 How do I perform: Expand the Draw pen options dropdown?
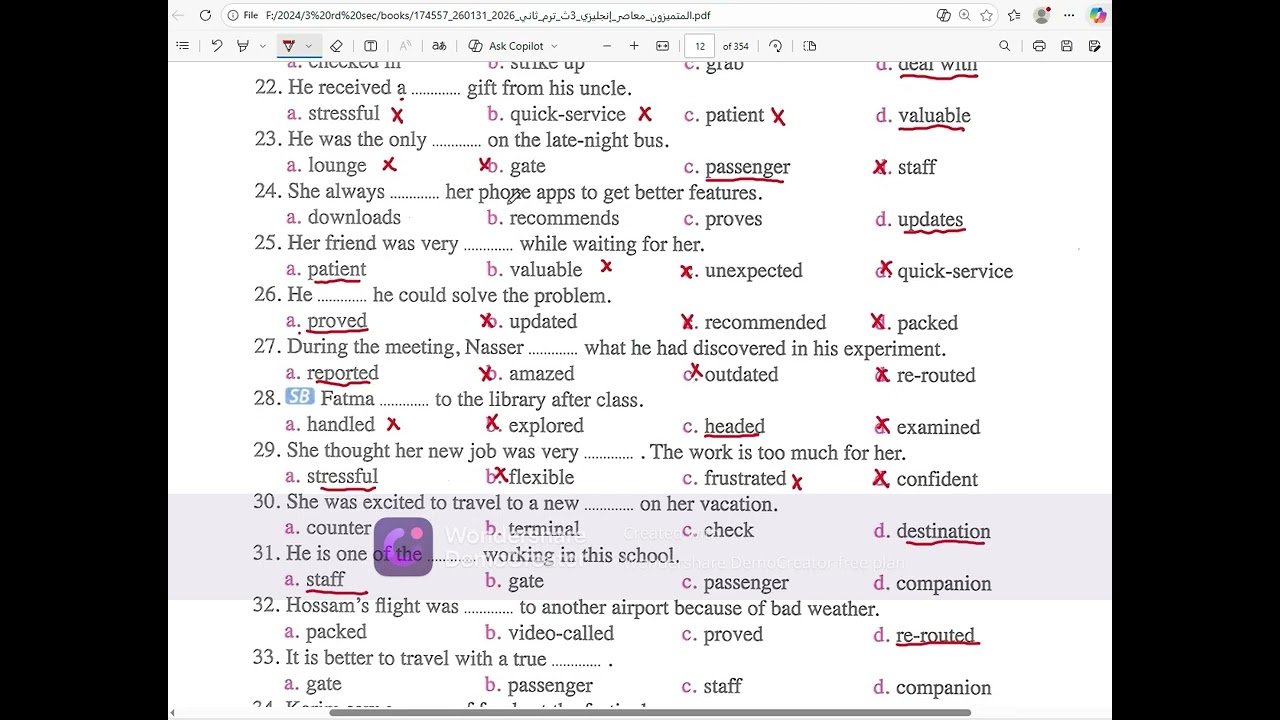point(308,46)
